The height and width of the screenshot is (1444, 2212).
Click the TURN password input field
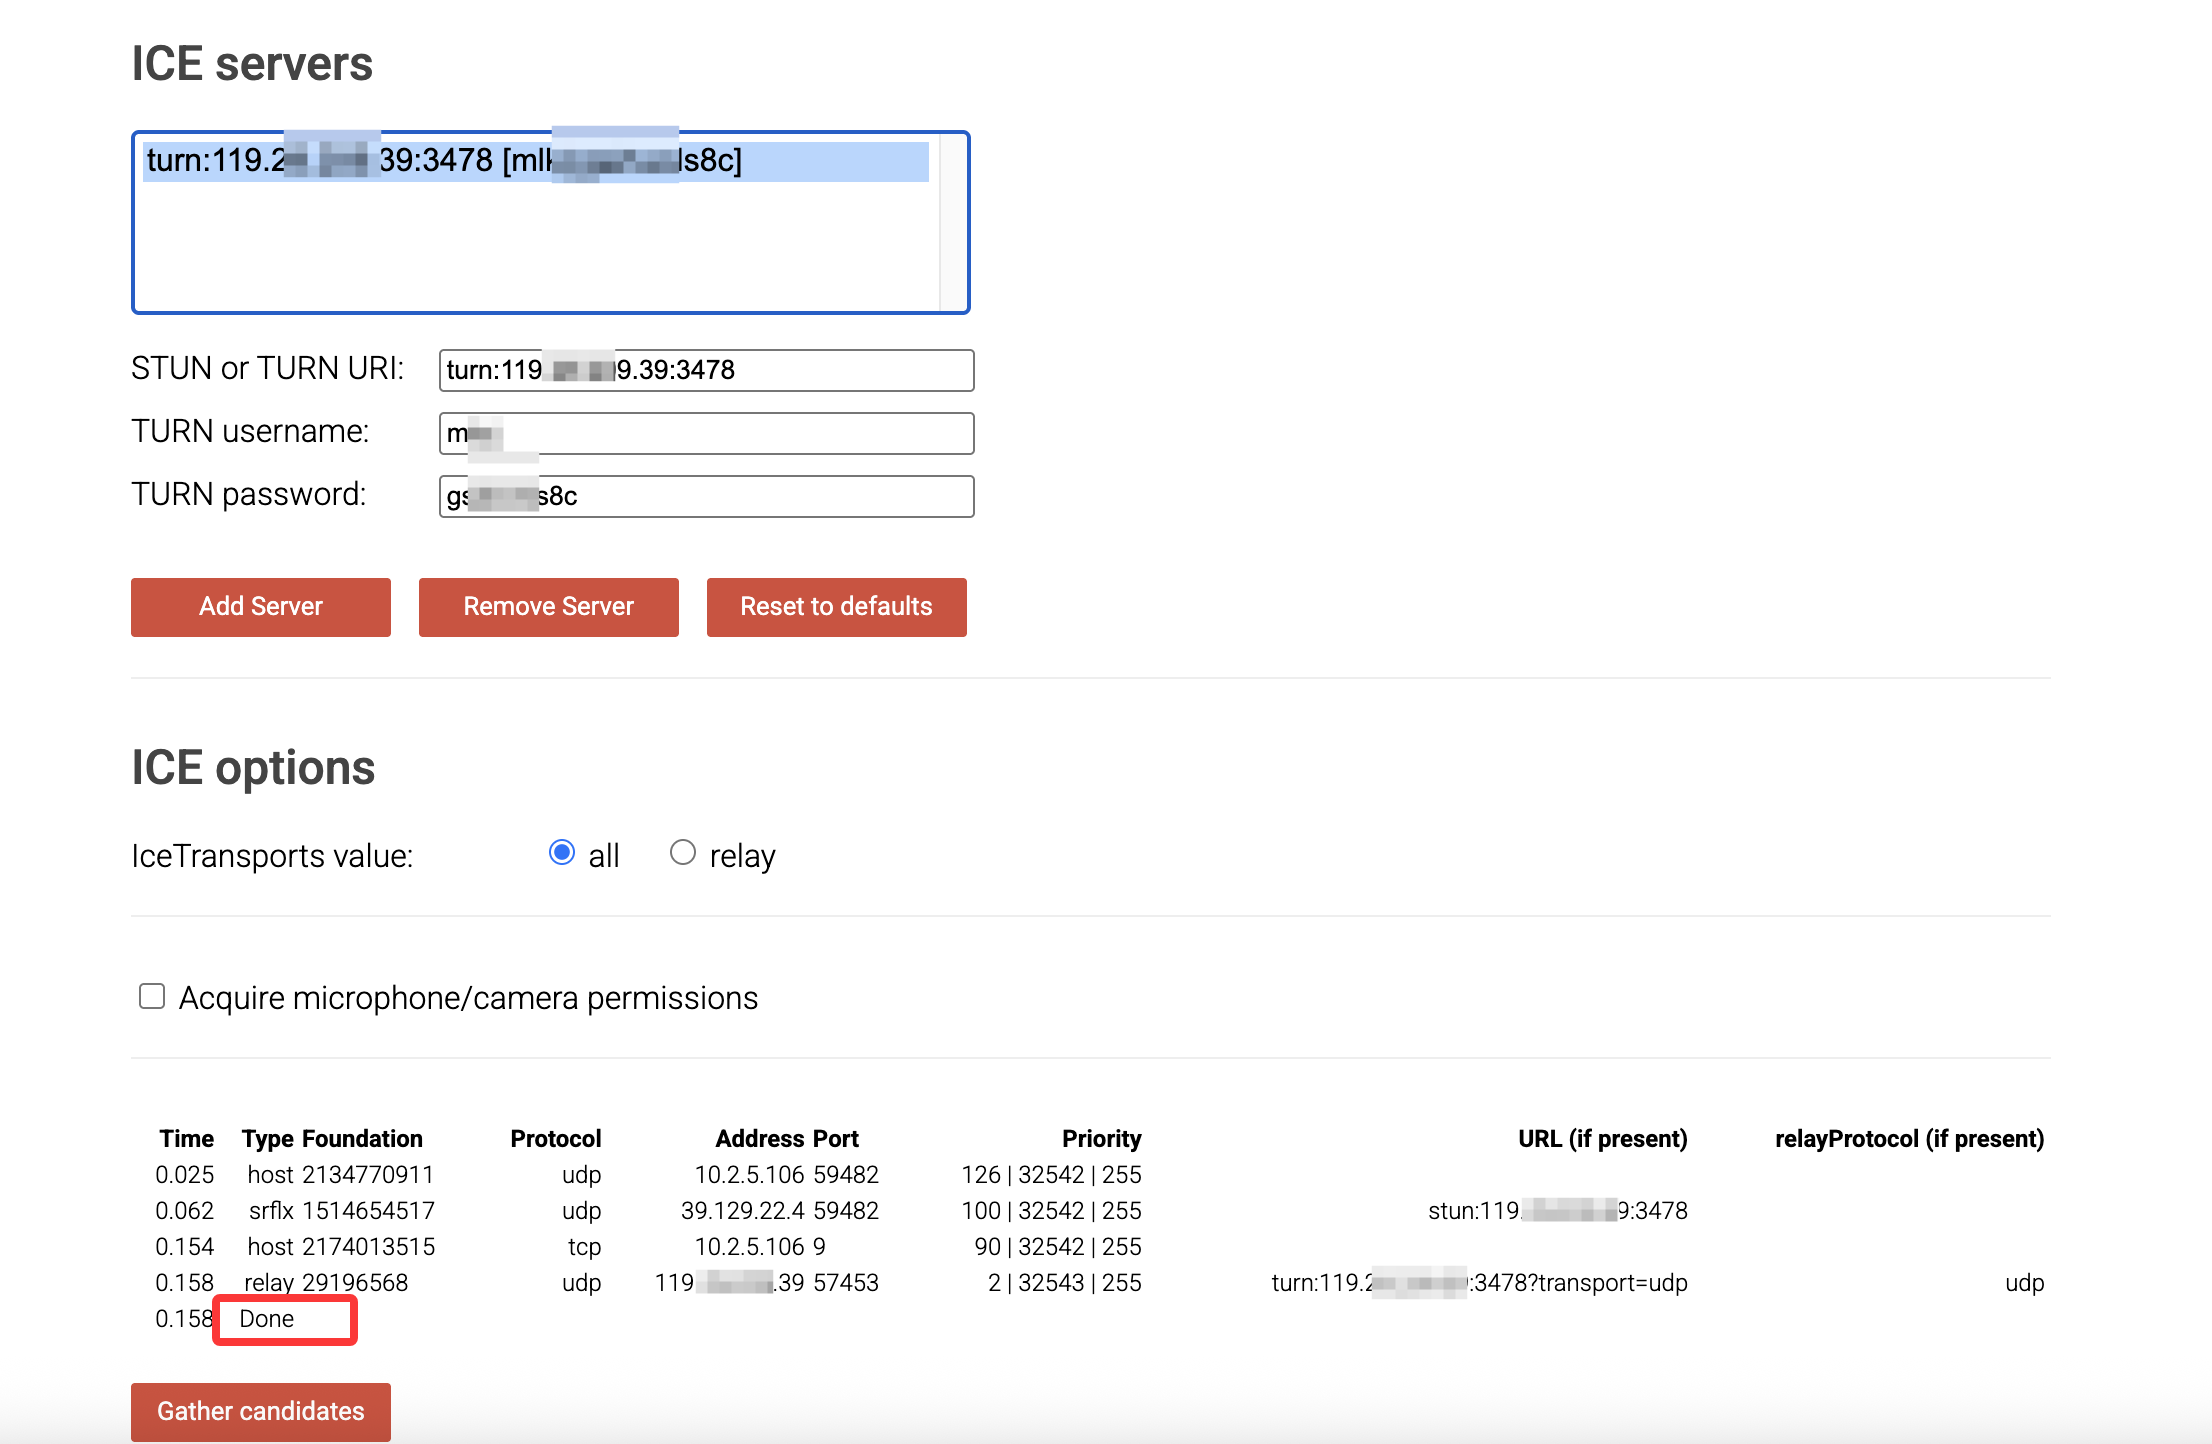click(x=706, y=496)
